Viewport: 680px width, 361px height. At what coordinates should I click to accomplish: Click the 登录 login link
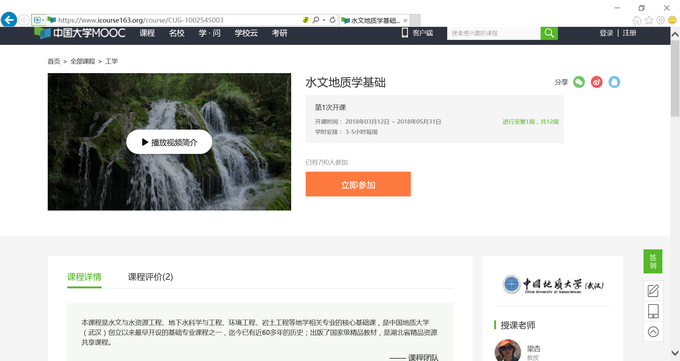[x=606, y=33]
